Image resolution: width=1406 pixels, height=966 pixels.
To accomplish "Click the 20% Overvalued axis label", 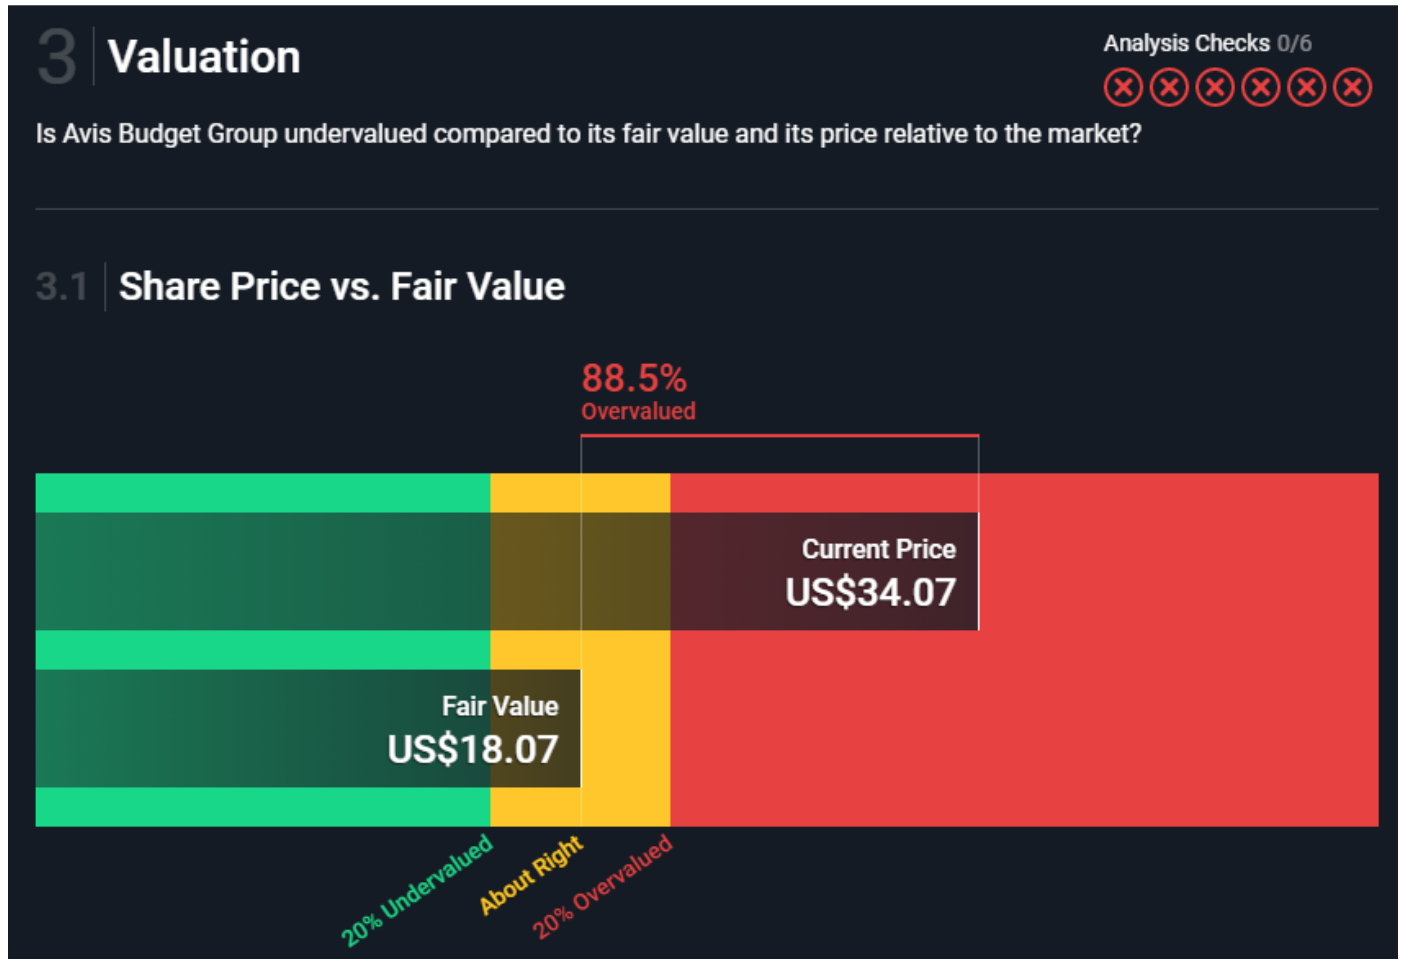I will (x=603, y=886).
